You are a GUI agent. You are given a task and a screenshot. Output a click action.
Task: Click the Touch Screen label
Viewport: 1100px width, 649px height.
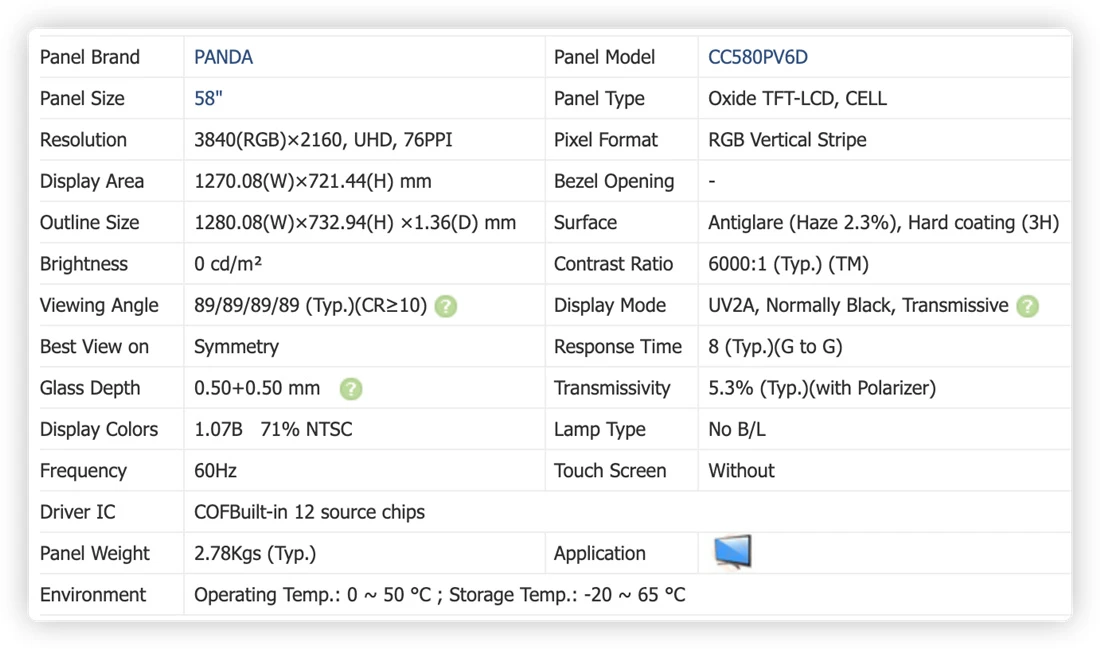click(x=610, y=471)
